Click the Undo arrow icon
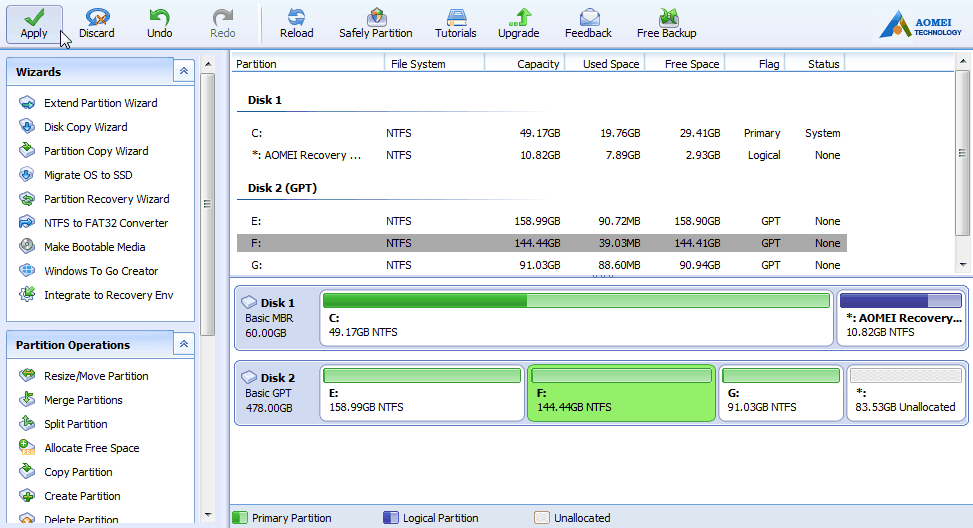This screenshot has width=973, height=528. click(159, 17)
